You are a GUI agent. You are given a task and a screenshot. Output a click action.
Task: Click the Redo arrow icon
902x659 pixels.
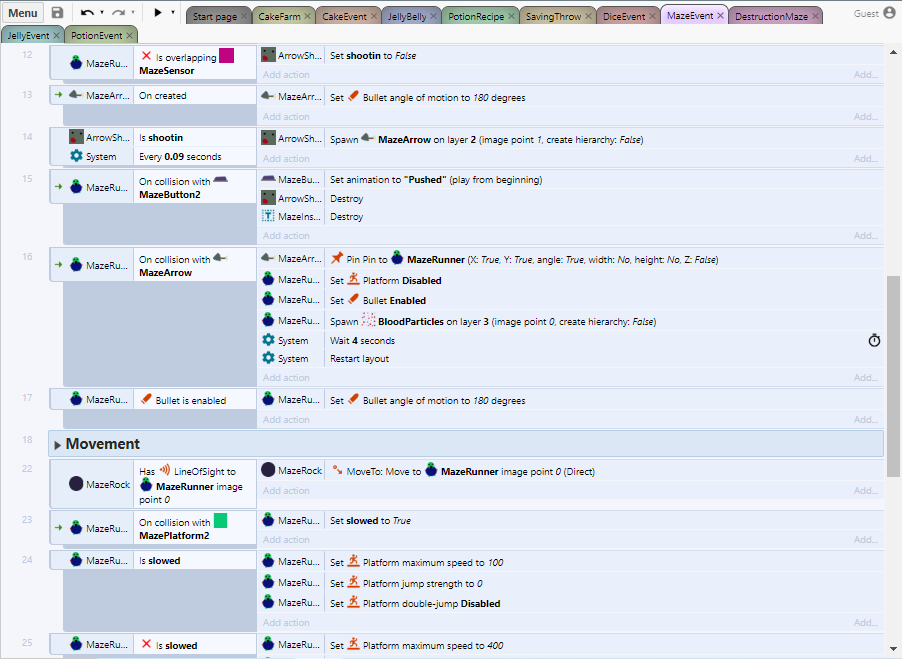118,13
